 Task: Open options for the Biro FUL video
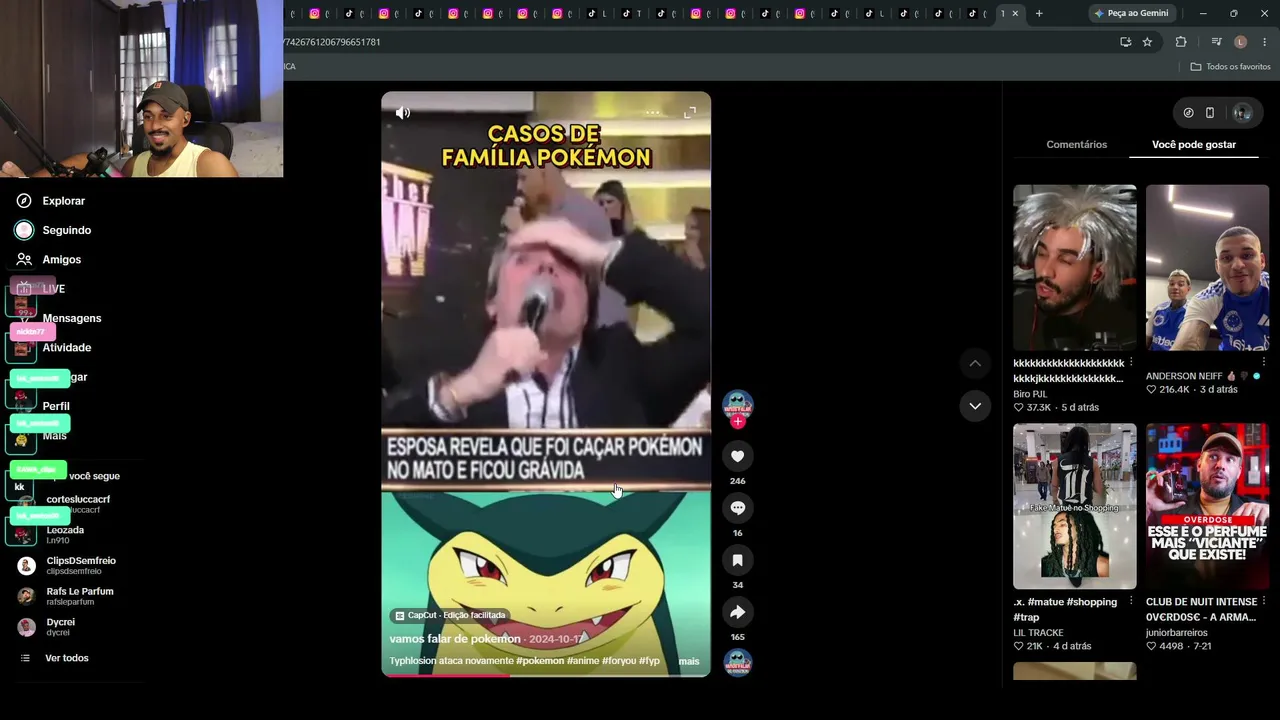coord(1131,362)
